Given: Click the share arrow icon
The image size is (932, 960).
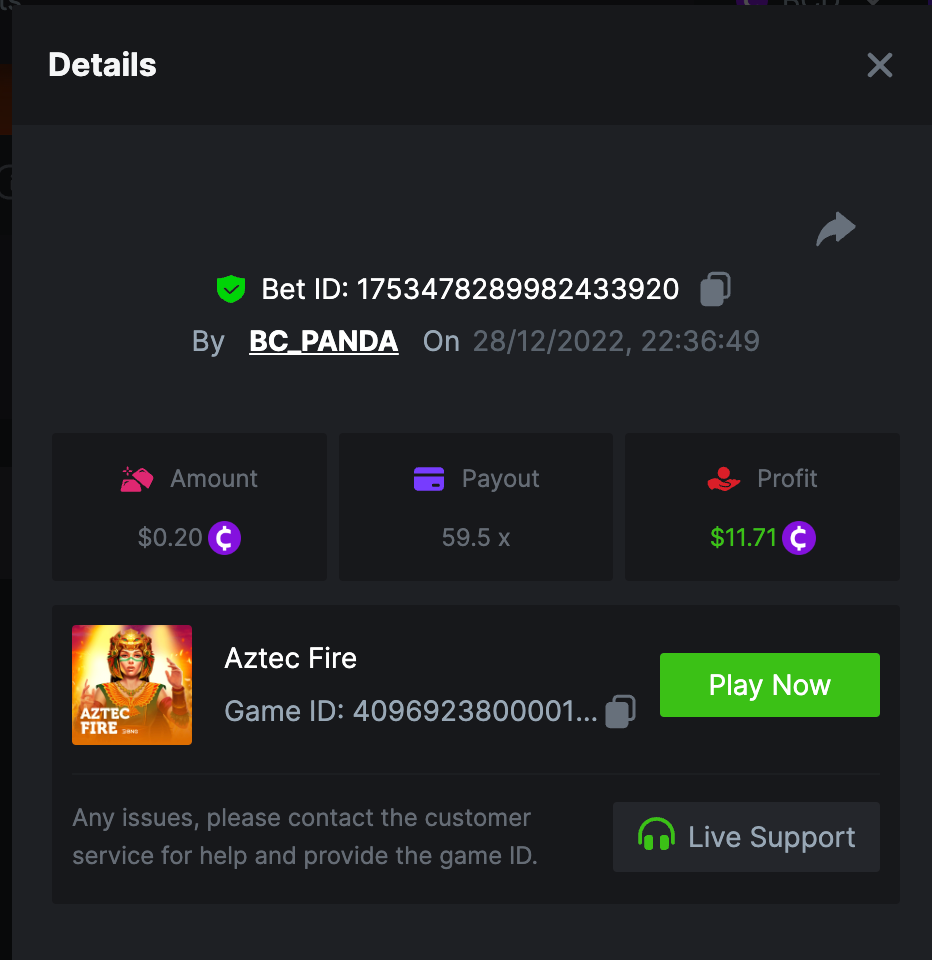Looking at the screenshot, I should coord(836,229).
